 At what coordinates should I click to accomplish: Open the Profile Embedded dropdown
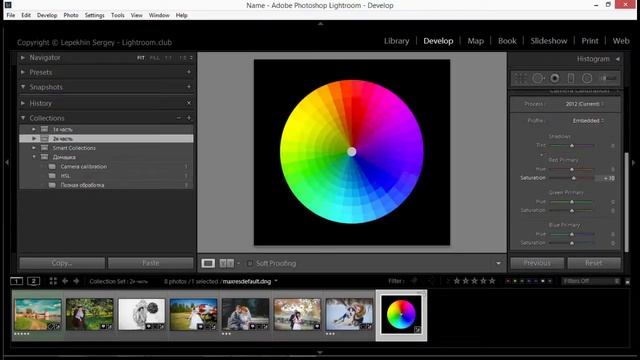(x=588, y=121)
